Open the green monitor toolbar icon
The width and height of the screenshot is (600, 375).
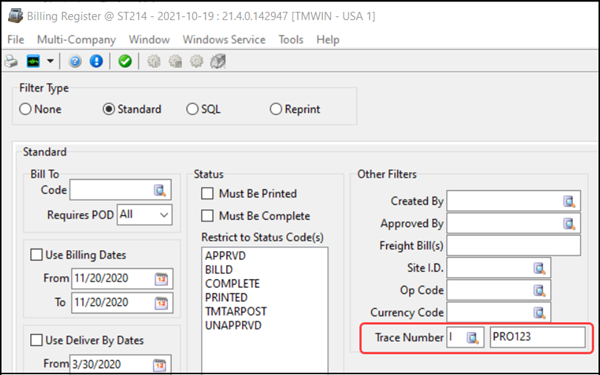coord(33,61)
